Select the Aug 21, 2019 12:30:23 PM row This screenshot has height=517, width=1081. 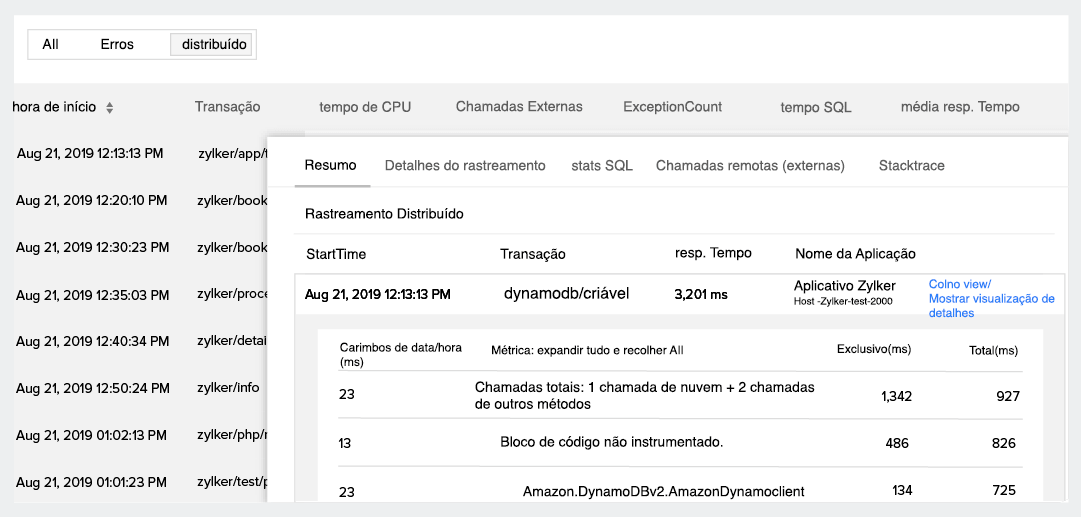point(92,247)
